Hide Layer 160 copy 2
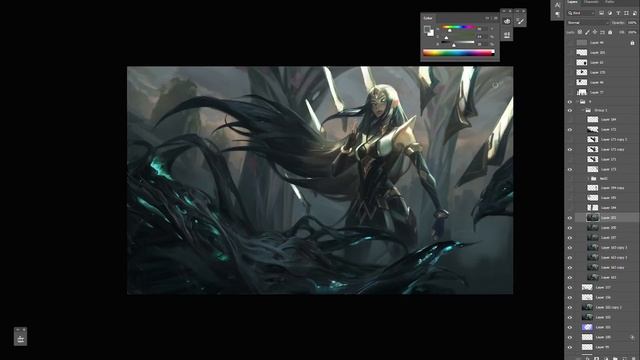This screenshot has height=360, width=640. [x=570, y=307]
